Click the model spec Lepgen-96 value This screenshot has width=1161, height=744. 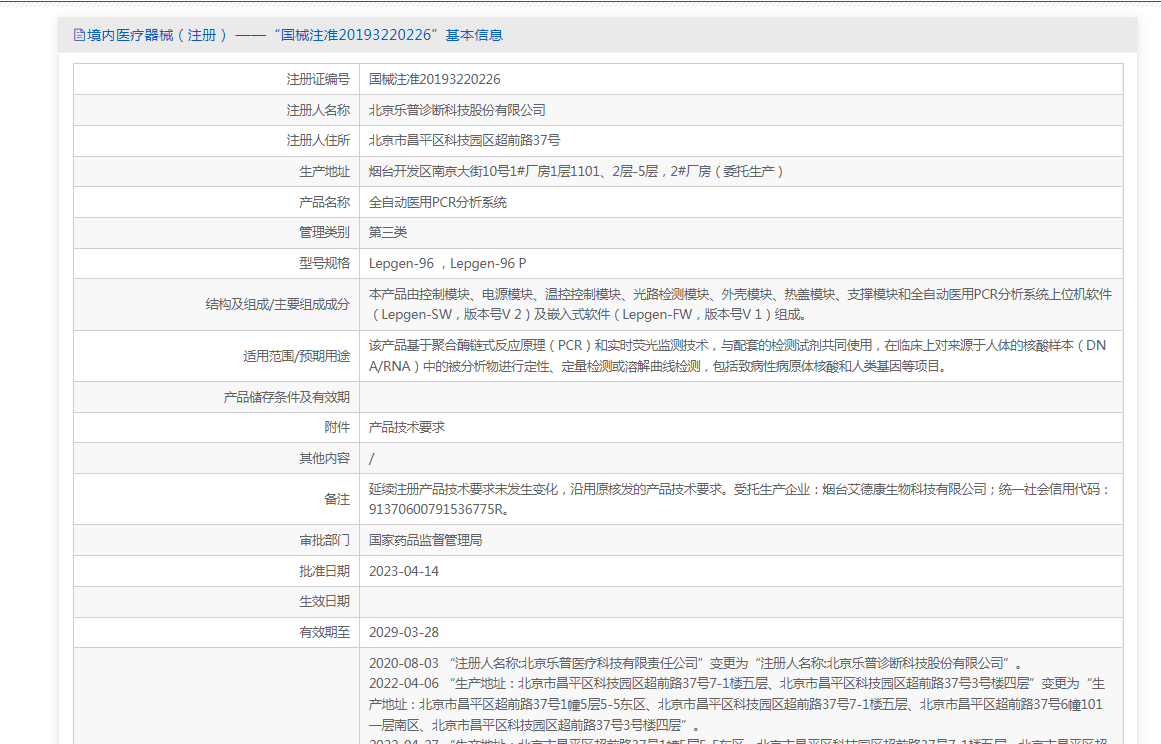coord(447,263)
